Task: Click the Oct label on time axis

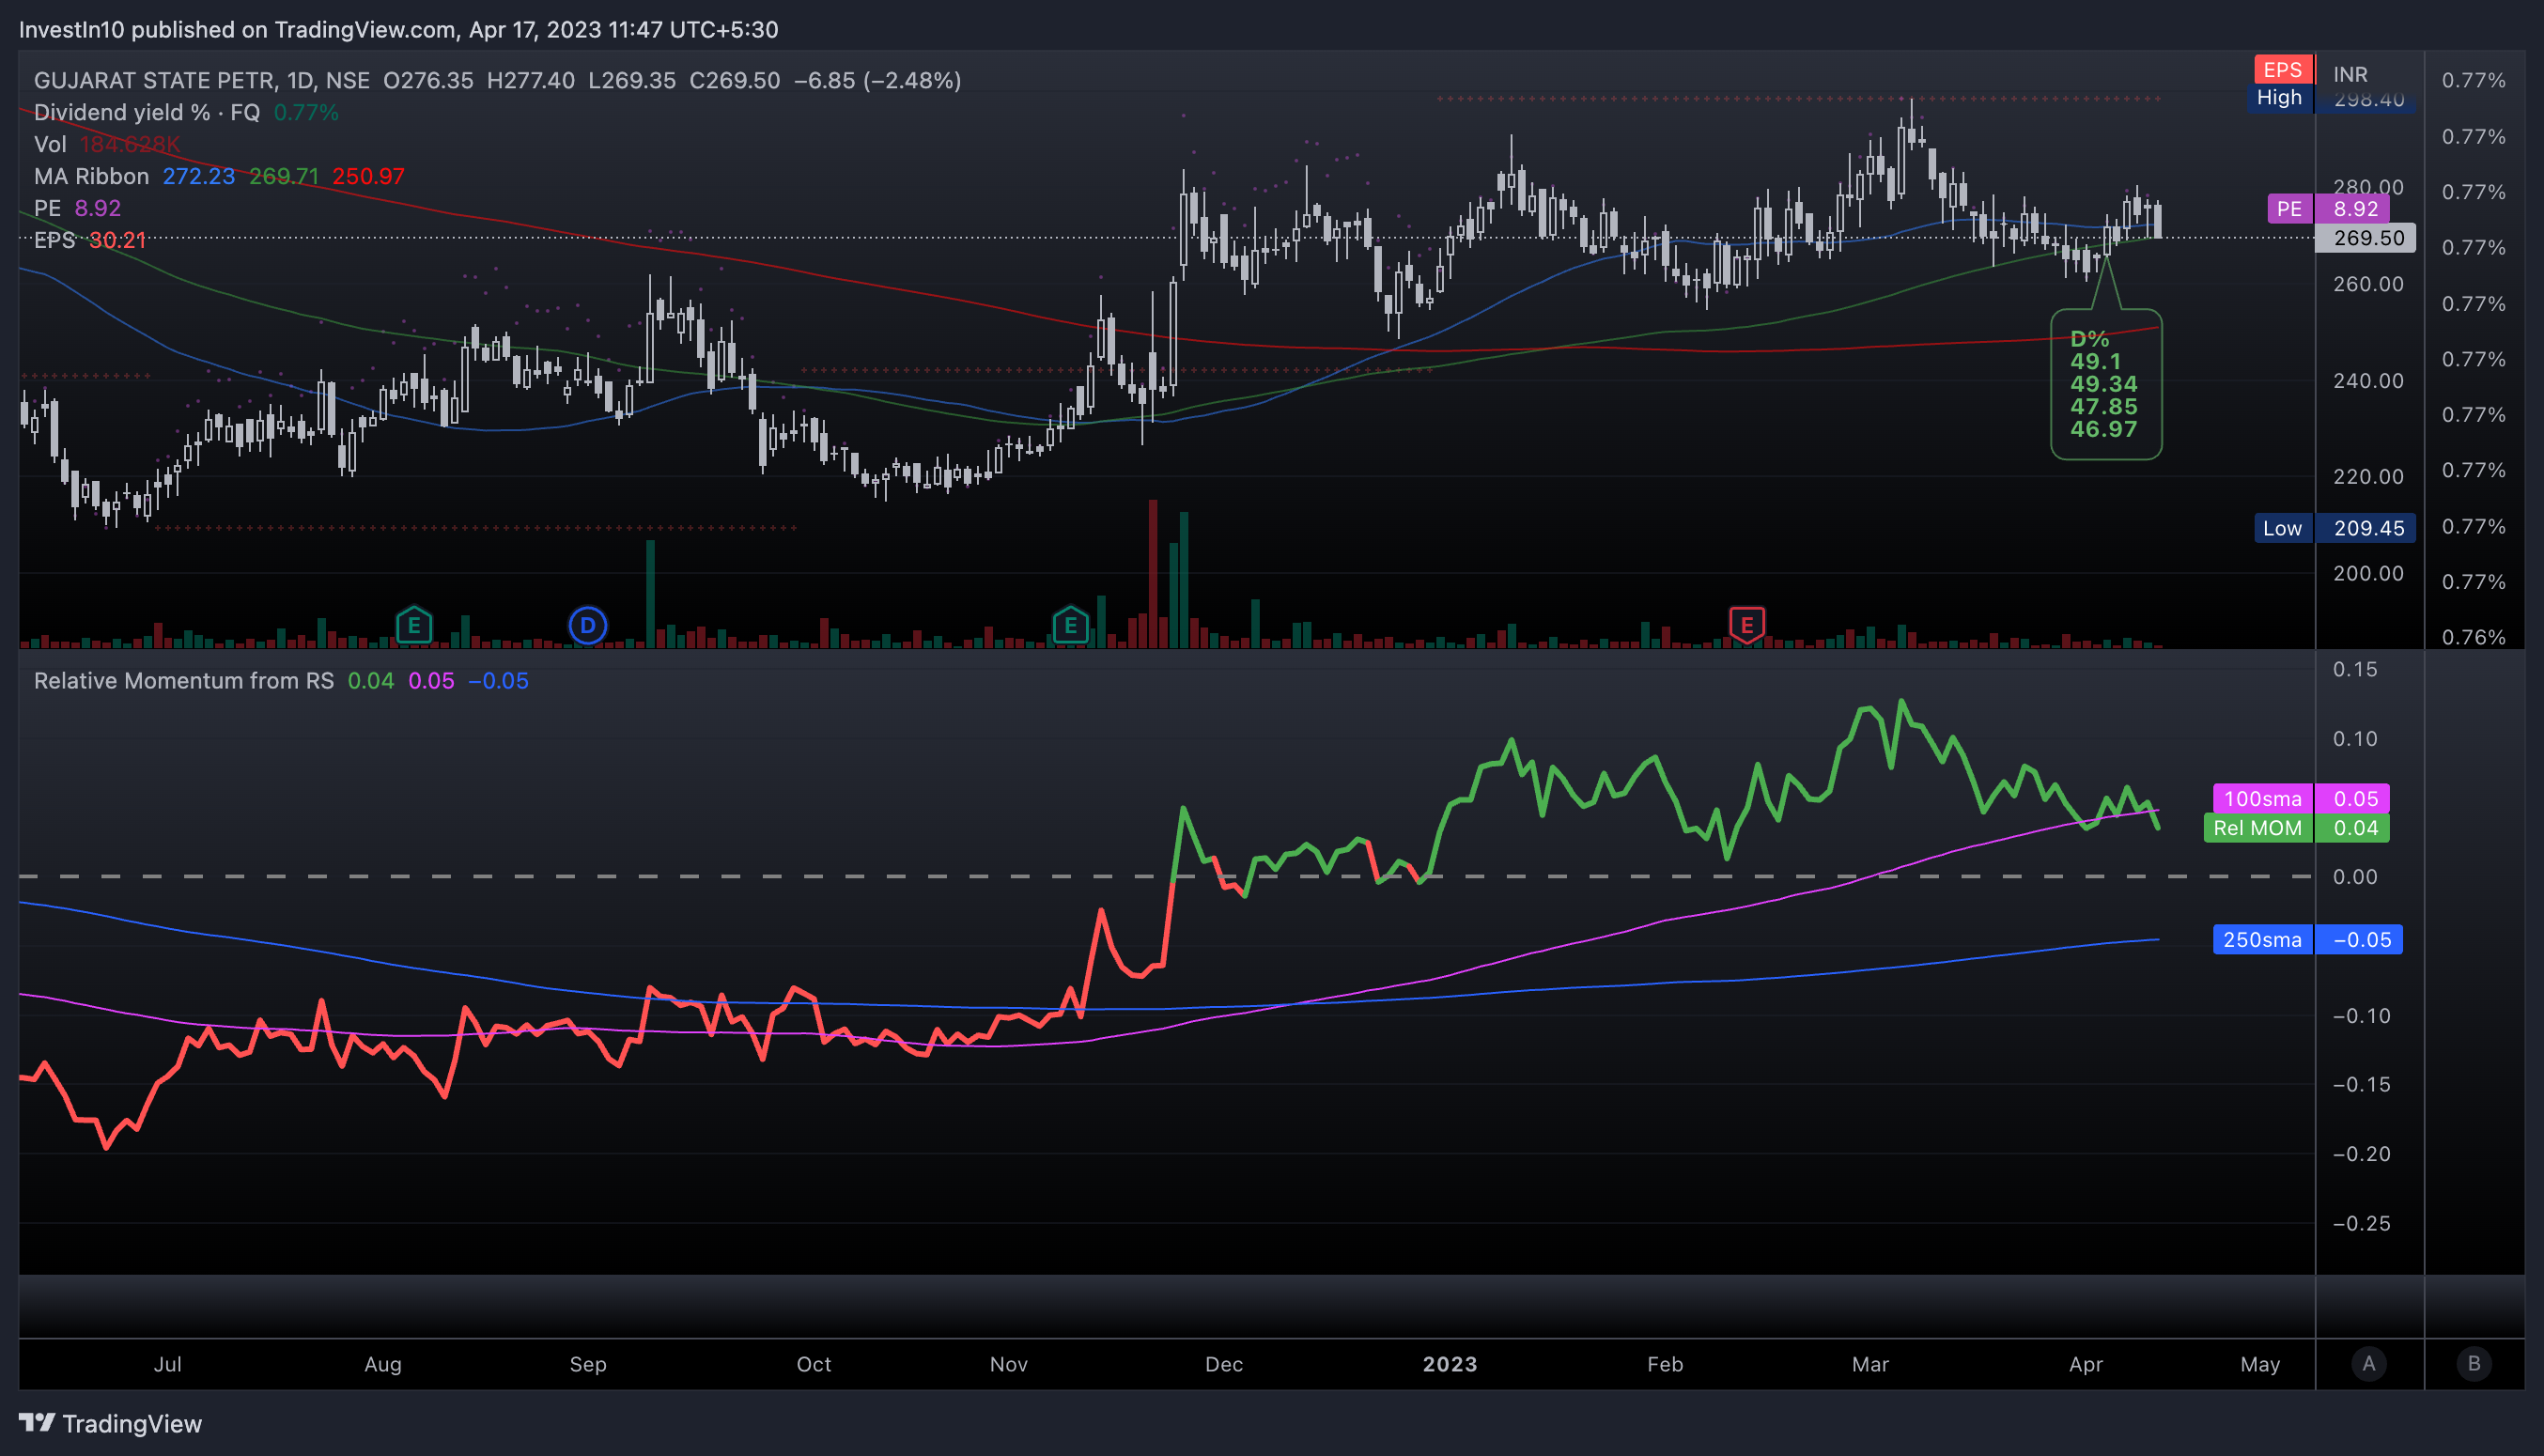Action: click(x=813, y=1364)
